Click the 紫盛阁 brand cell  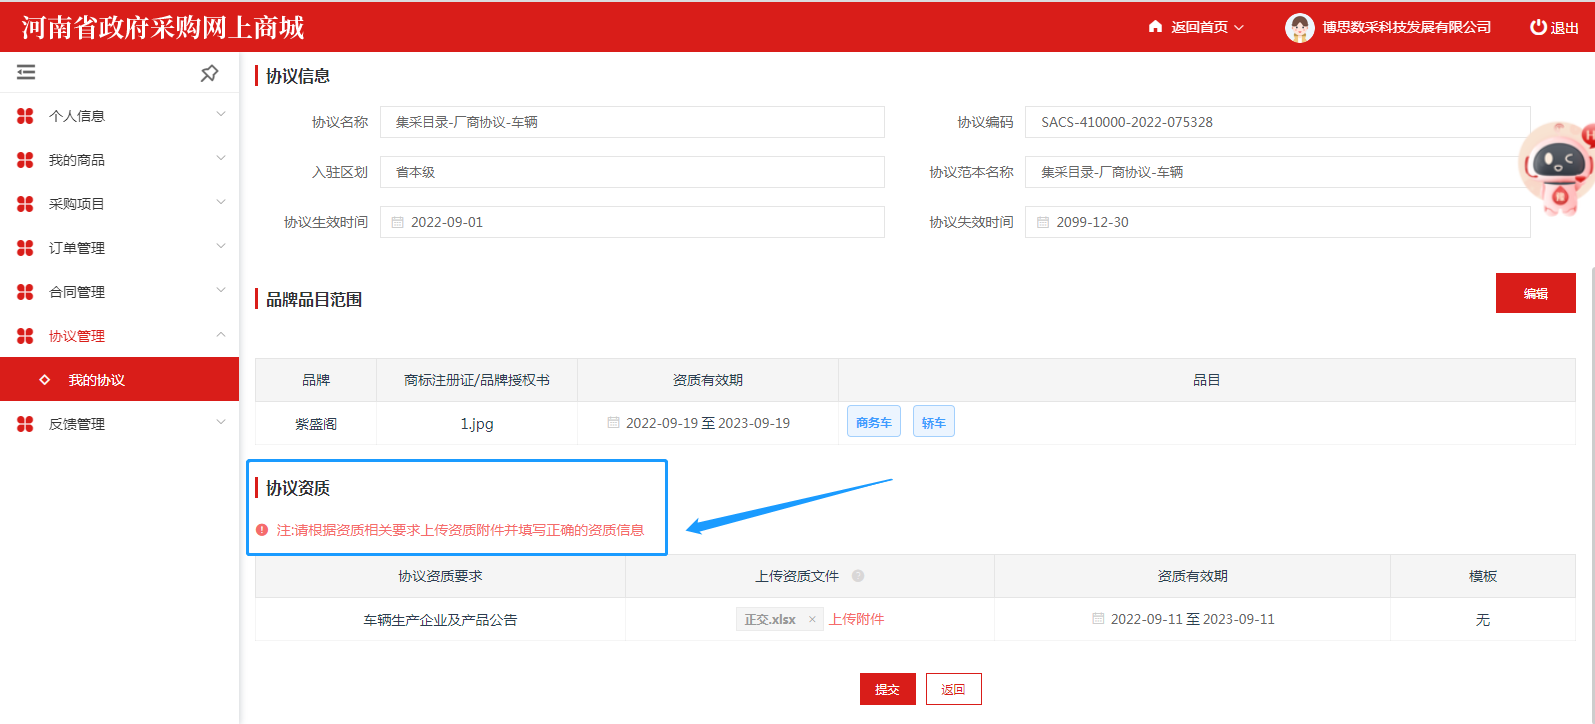[x=316, y=424]
